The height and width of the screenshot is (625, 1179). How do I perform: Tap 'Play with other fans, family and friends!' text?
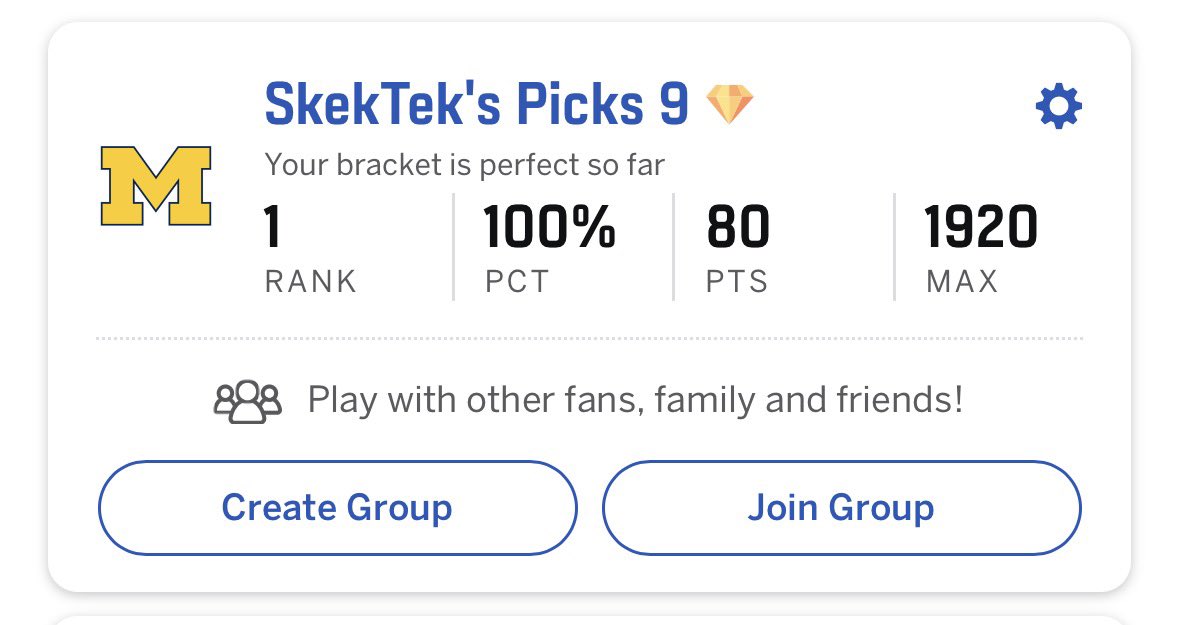click(x=635, y=401)
